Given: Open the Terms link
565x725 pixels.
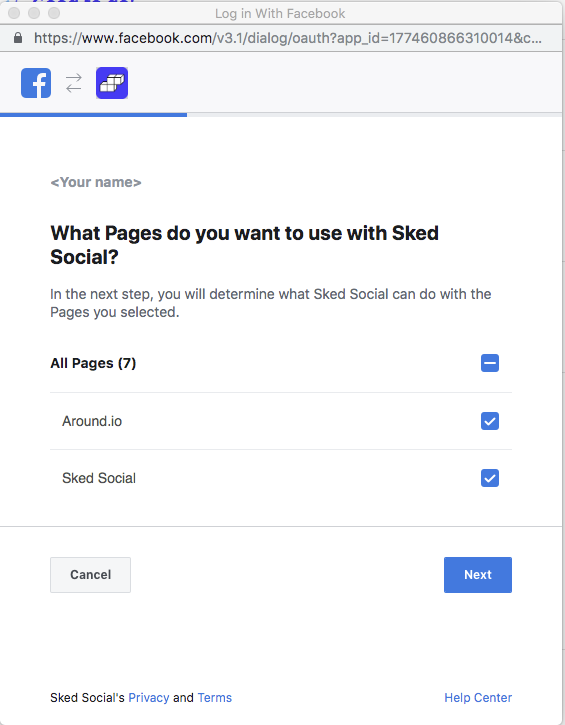Looking at the screenshot, I should 215,698.
